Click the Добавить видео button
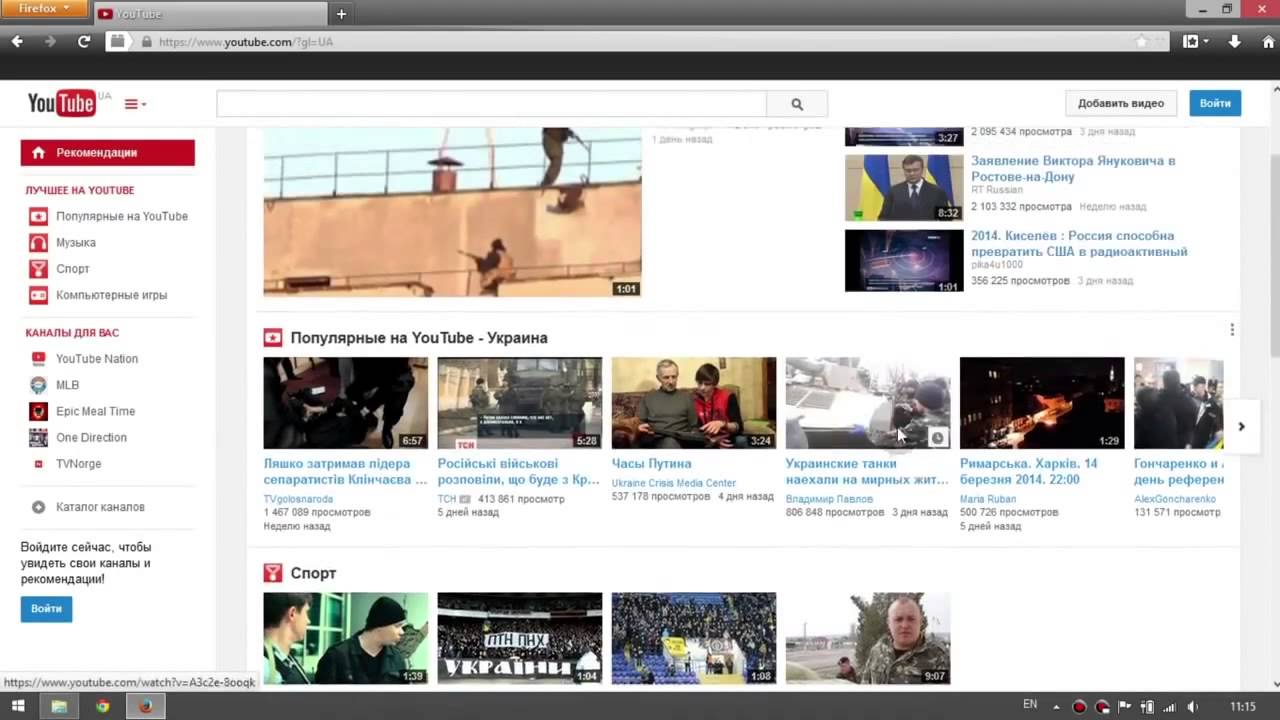1280x720 pixels. pos(1120,103)
